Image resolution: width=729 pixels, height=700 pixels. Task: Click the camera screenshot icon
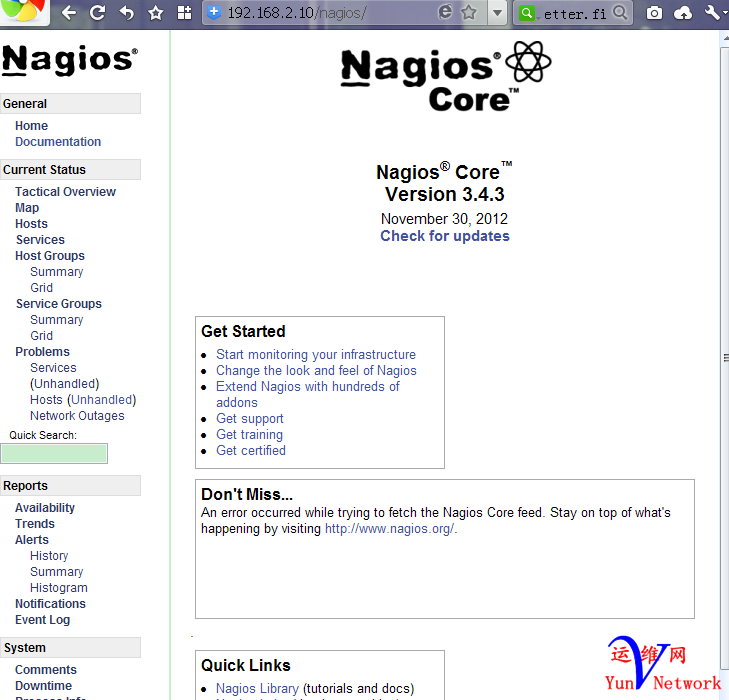pyautogui.click(x=654, y=13)
